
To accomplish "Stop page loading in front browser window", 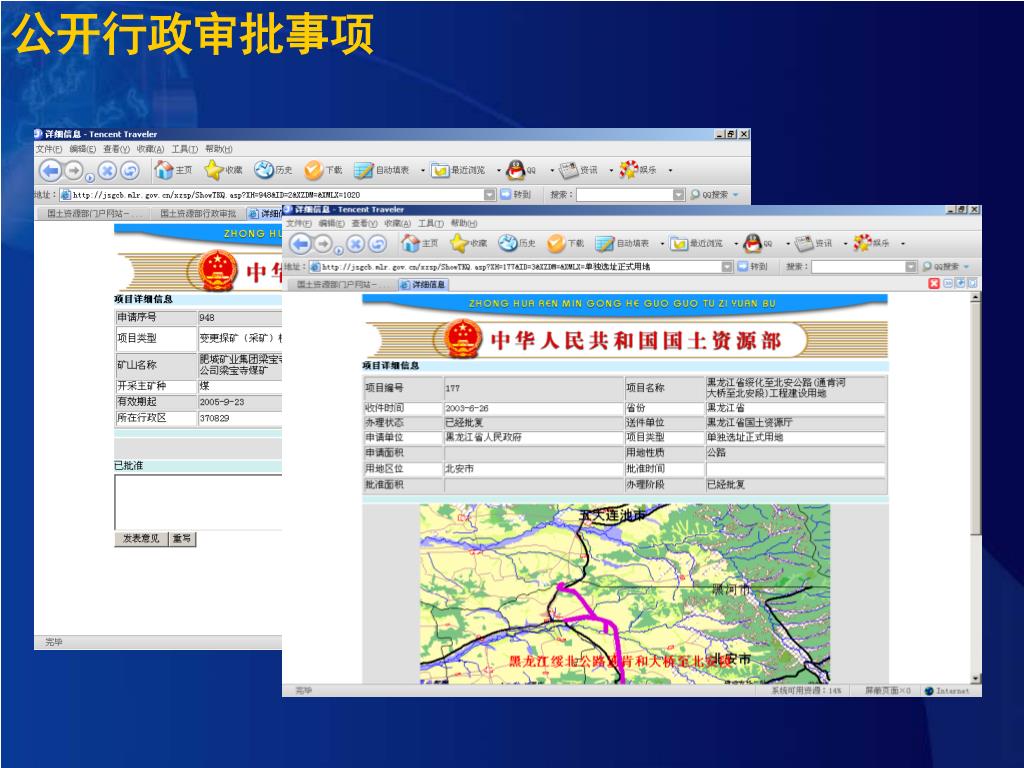I will (x=355, y=244).
